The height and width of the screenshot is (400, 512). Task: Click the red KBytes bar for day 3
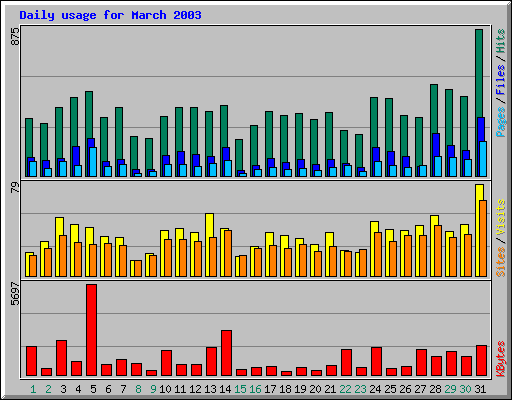[x=62, y=358]
